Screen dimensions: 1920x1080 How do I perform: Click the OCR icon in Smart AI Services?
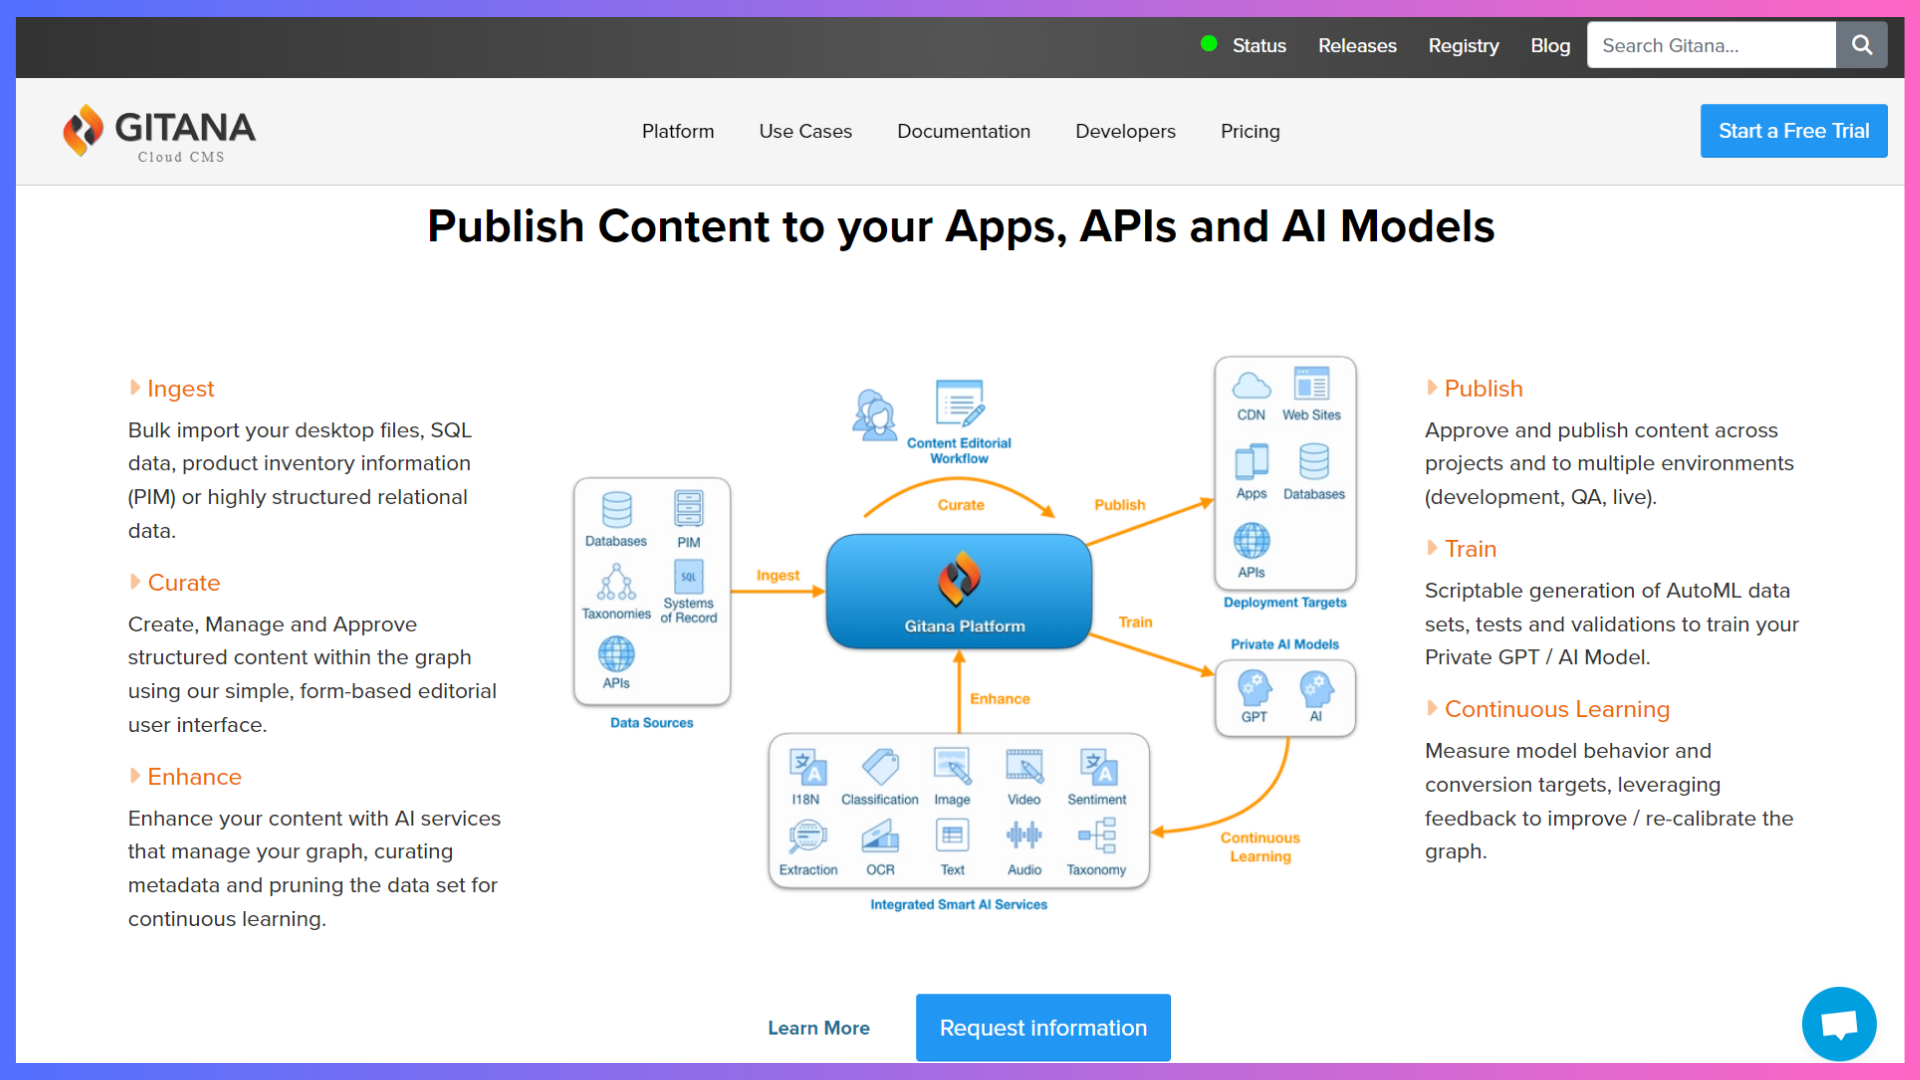[880, 836]
